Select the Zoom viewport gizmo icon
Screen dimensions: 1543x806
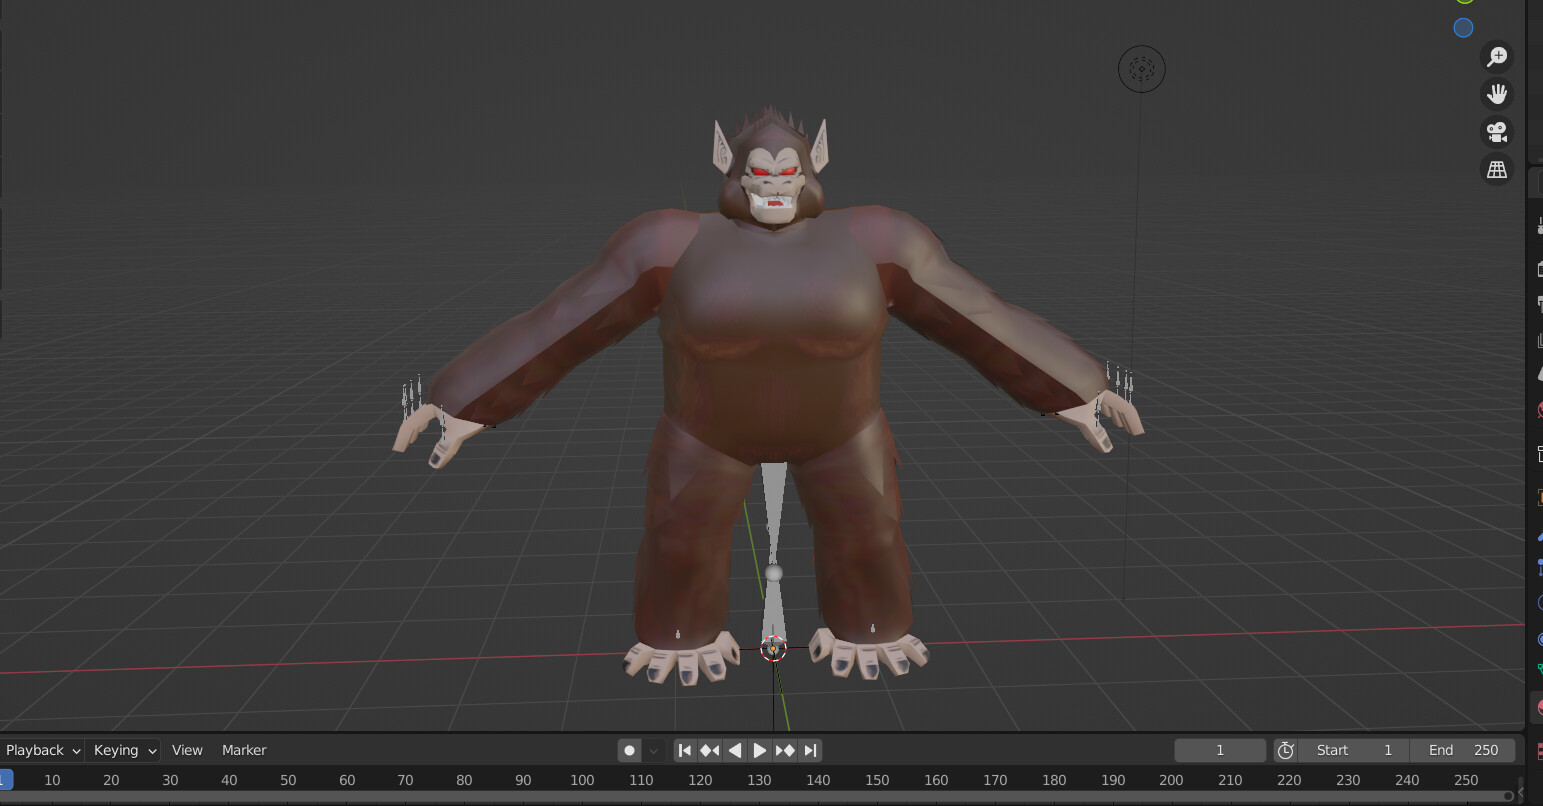click(x=1496, y=56)
